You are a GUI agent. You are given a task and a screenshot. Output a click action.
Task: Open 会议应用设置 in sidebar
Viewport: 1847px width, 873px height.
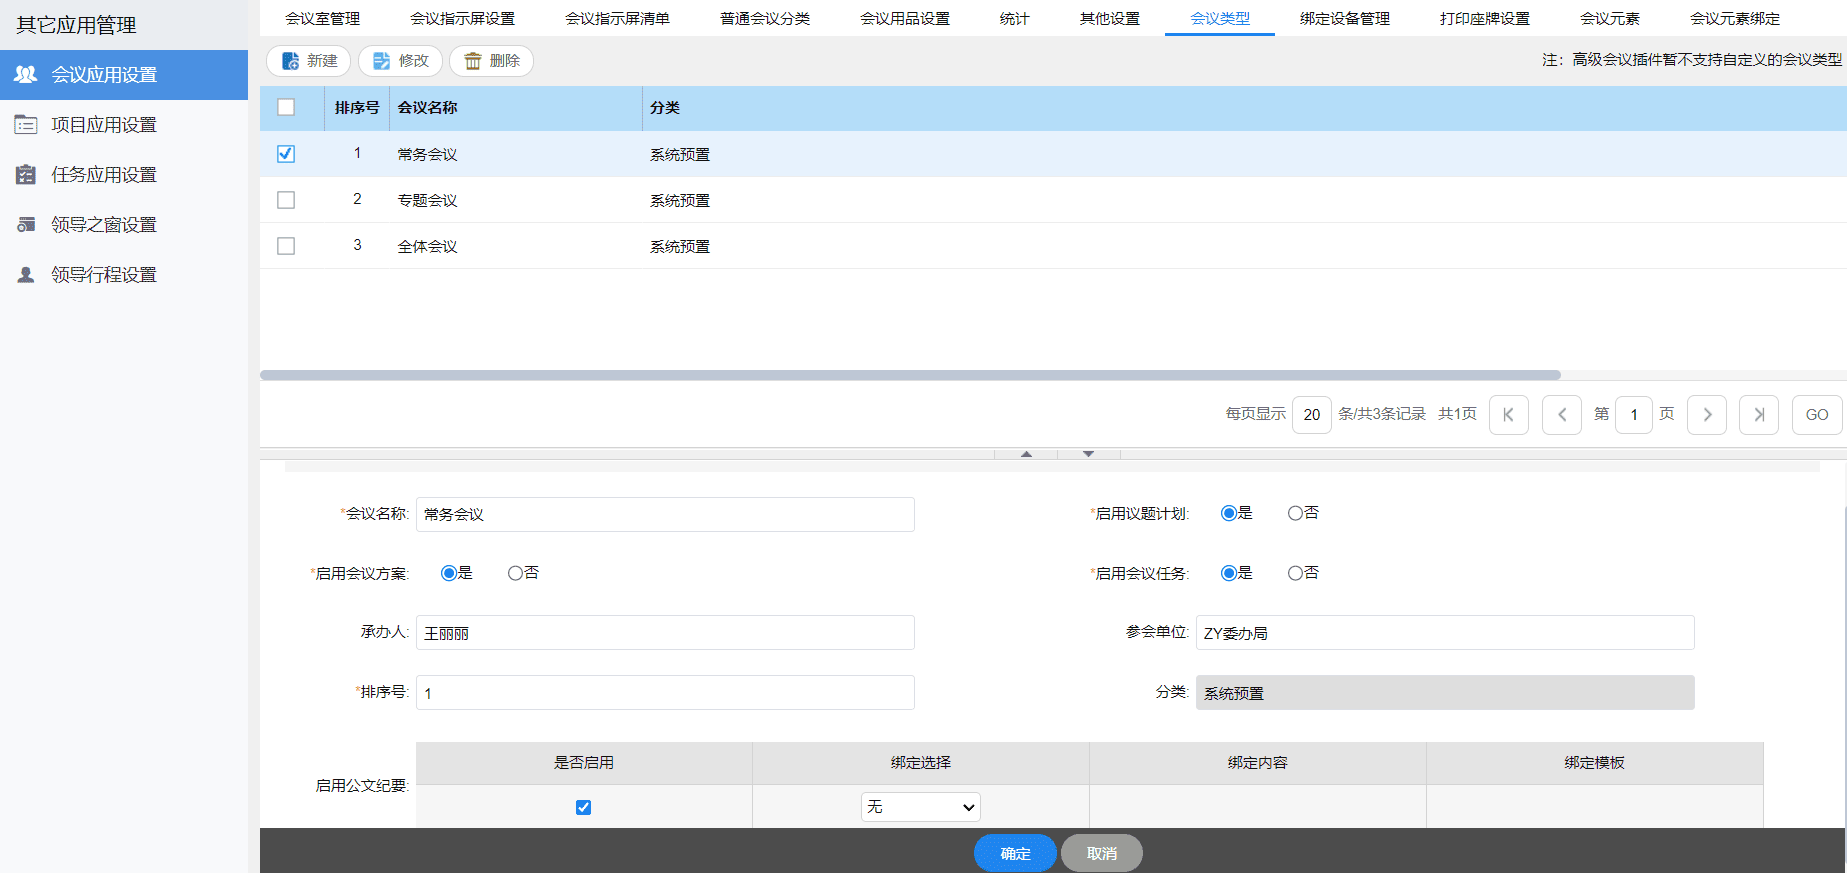124,74
